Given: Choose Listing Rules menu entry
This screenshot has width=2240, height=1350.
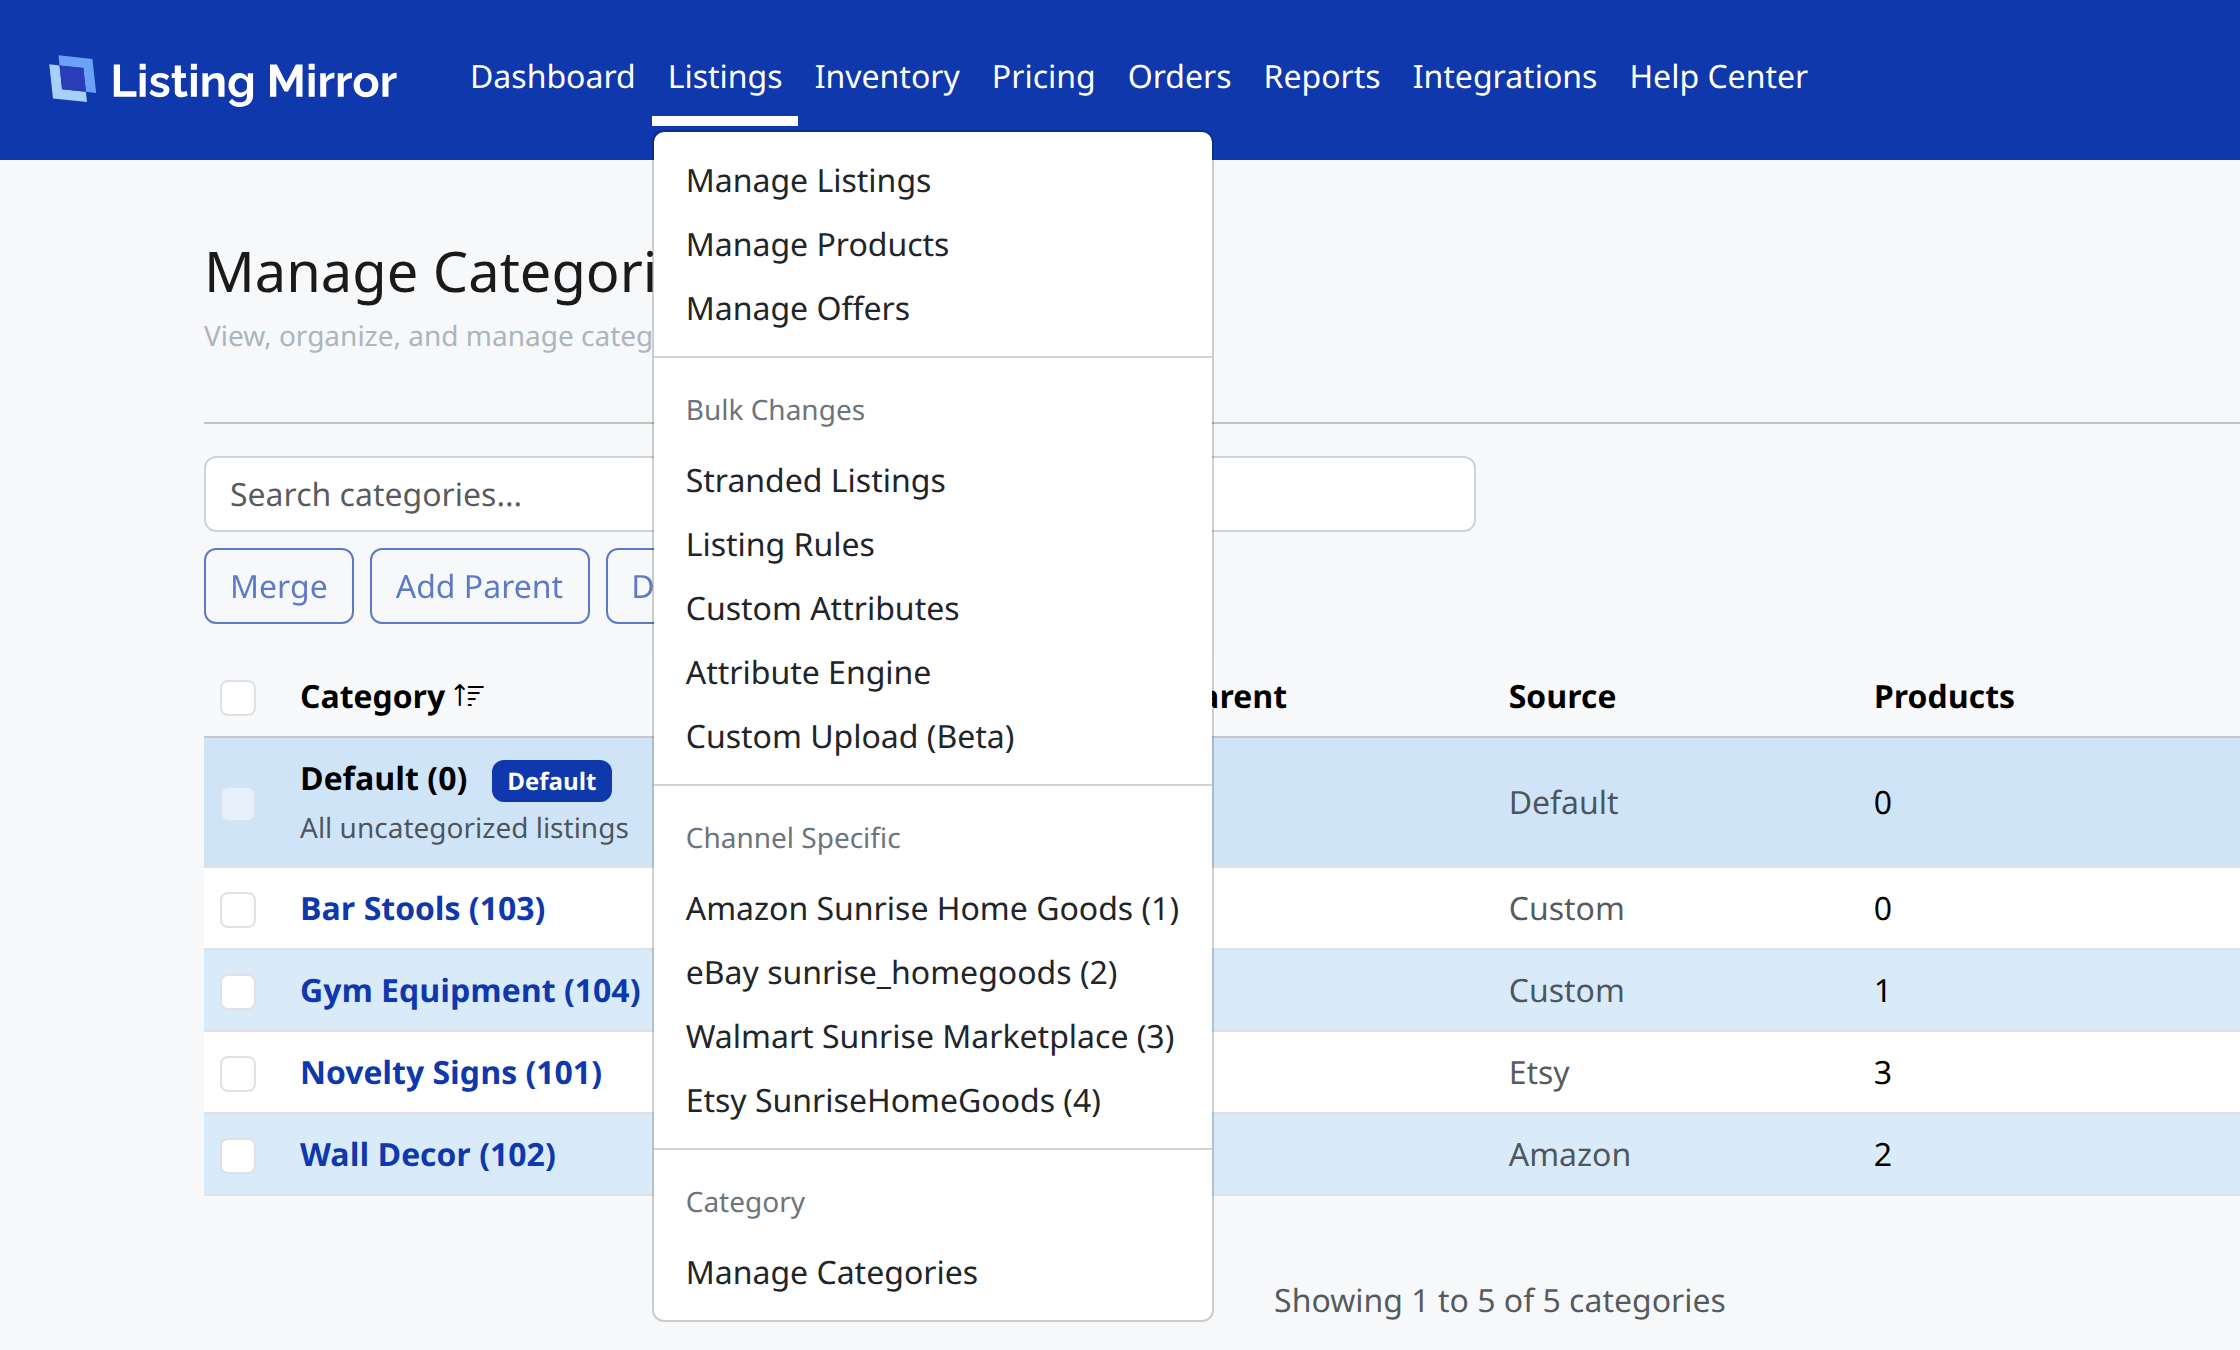Looking at the screenshot, I should [x=932, y=545].
